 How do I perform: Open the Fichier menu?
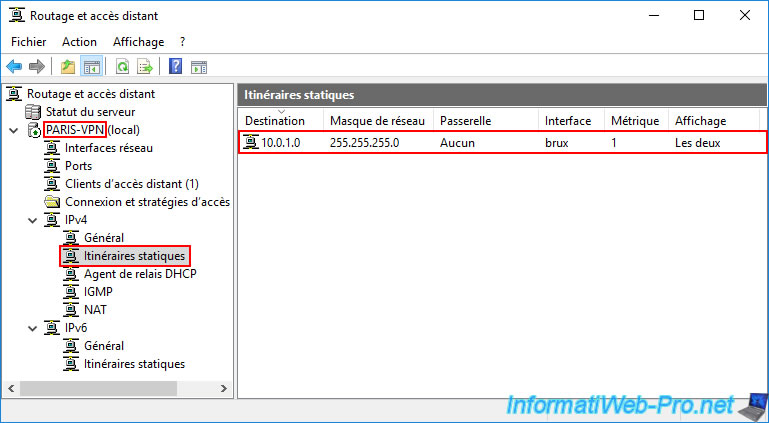(x=29, y=42)
